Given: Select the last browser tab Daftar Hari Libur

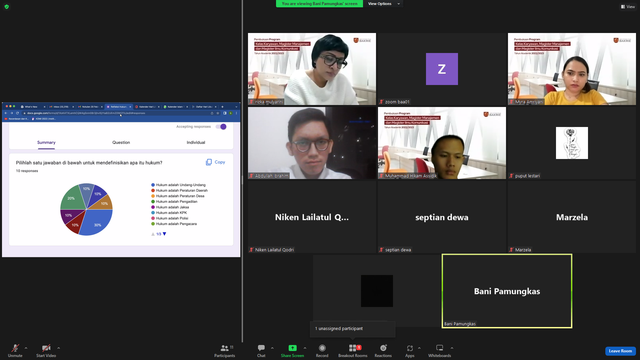Looking at the screenshot, I should coord(203,107).
